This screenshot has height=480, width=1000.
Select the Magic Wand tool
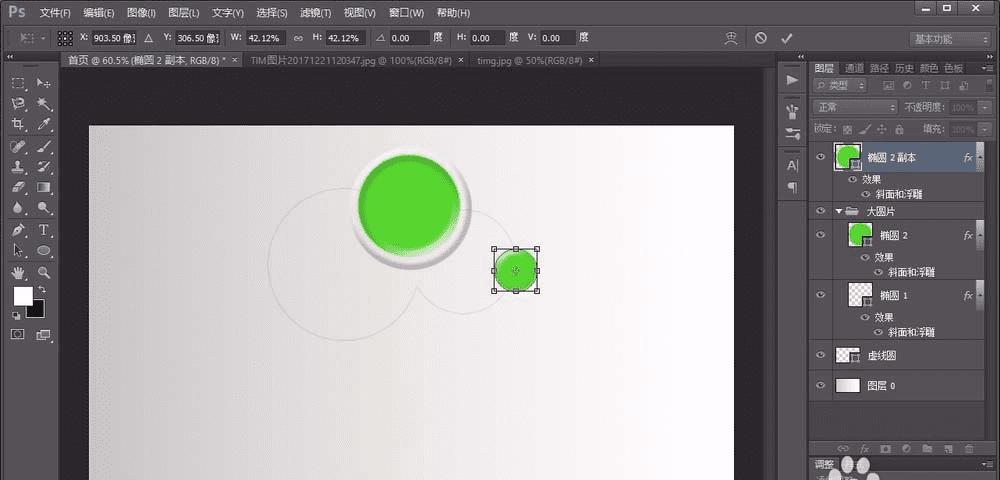pyautogui.click(x=43, y=104)
